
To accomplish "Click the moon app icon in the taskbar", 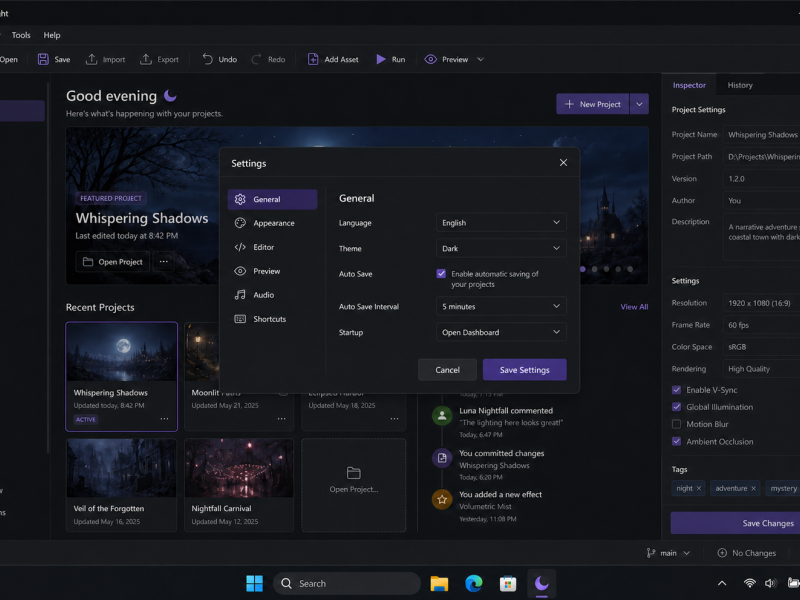I will coord(541,583).
